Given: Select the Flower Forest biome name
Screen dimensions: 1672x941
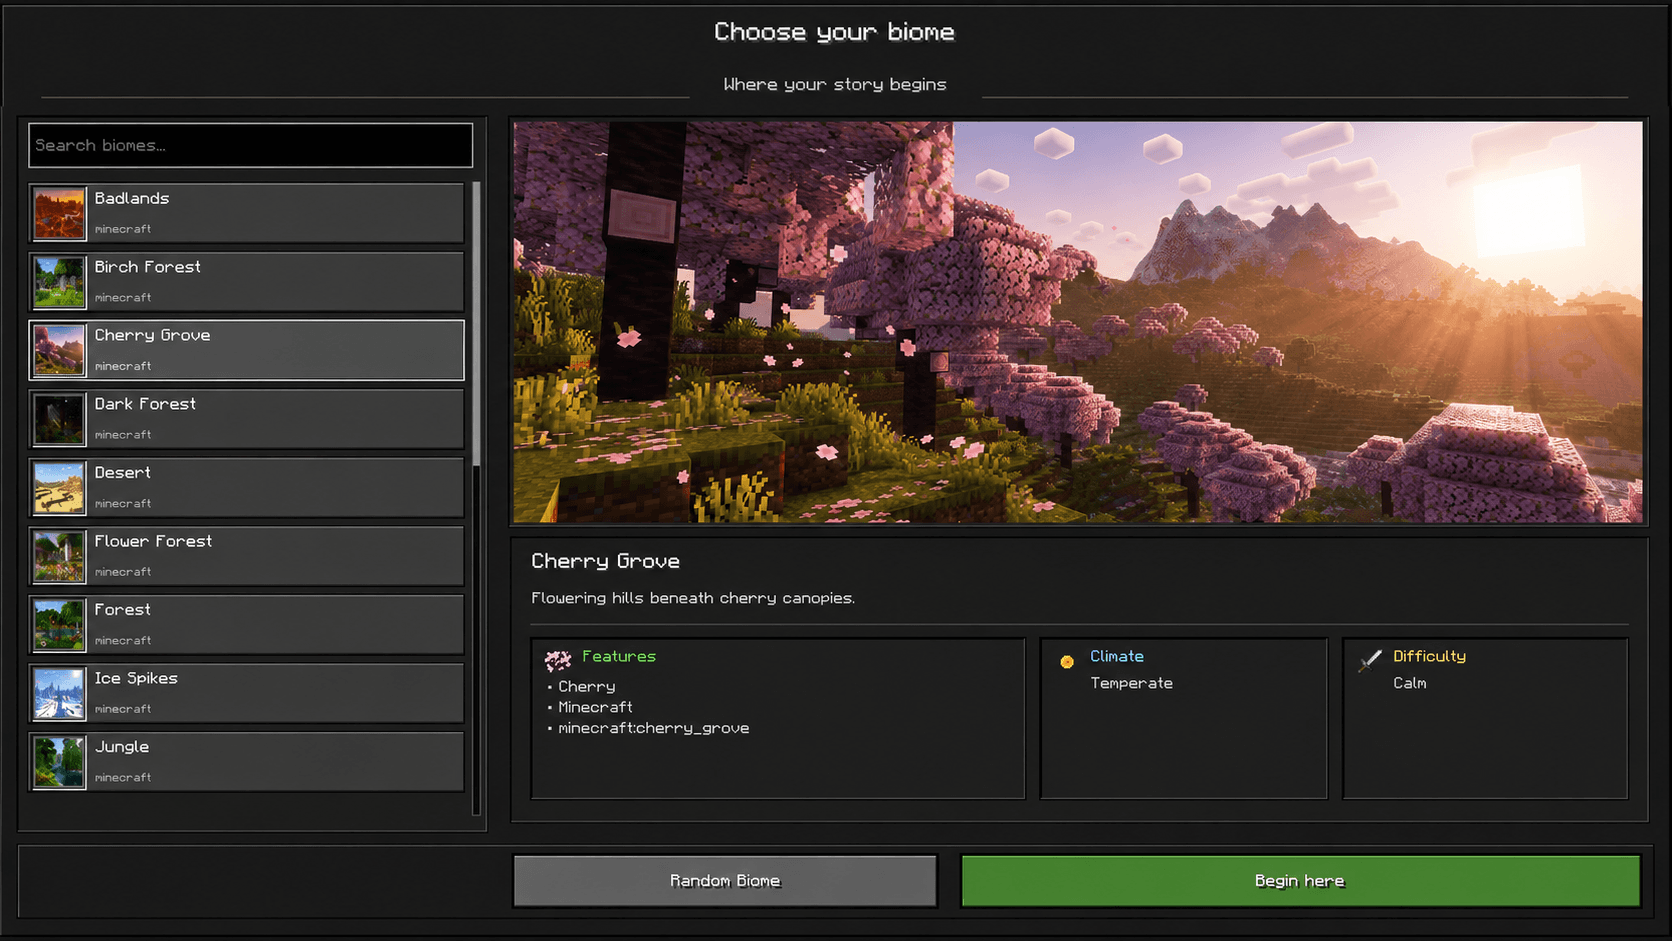Looking at the screenshot, I should click(153, 541).
